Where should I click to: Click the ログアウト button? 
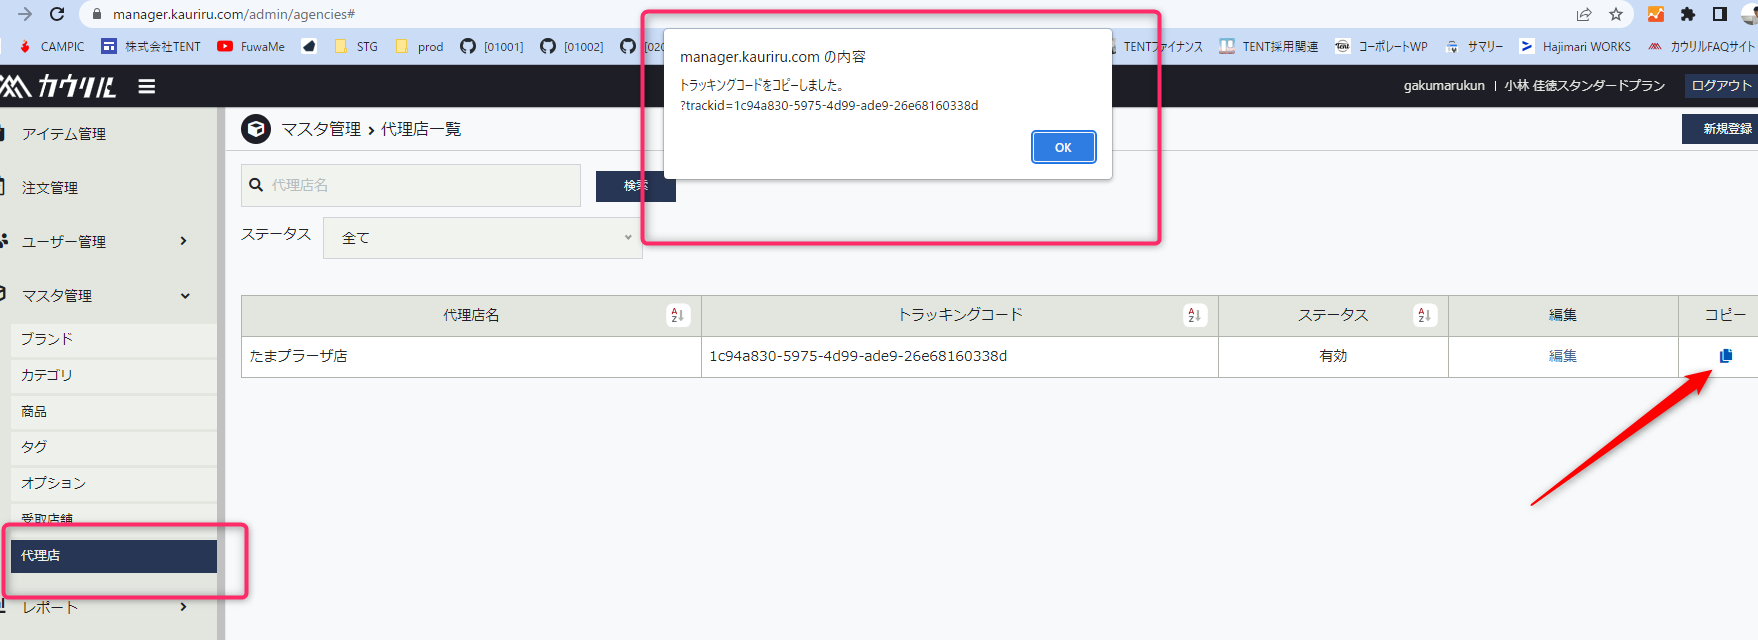pyautogui.click(x=1720, y=86)
